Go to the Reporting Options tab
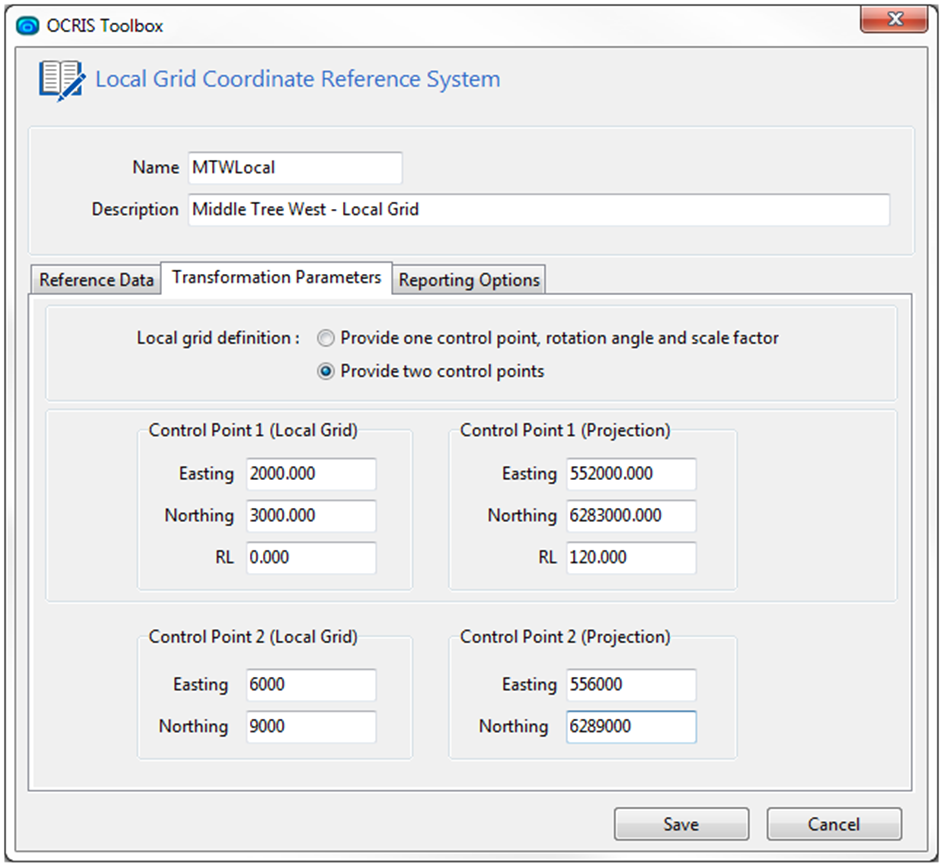Image resolution: width=943 pixels, height=868 pixels. (469, 280)
